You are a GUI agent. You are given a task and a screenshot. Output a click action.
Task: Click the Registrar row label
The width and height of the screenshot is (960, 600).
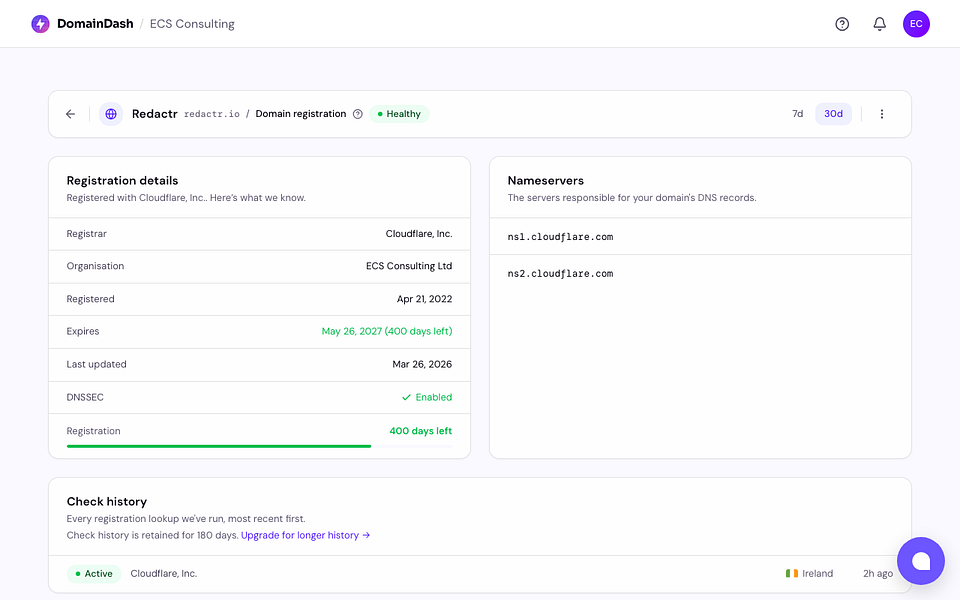86,234
